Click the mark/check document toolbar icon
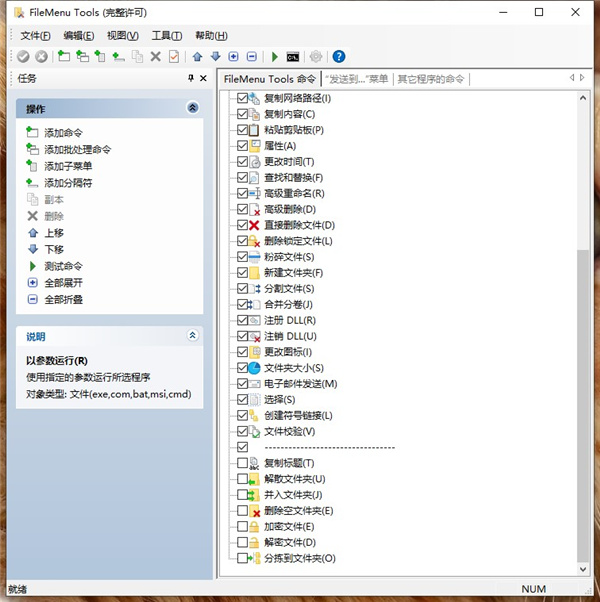This screenshot has height=602, width=600. [x=174, y=57]
